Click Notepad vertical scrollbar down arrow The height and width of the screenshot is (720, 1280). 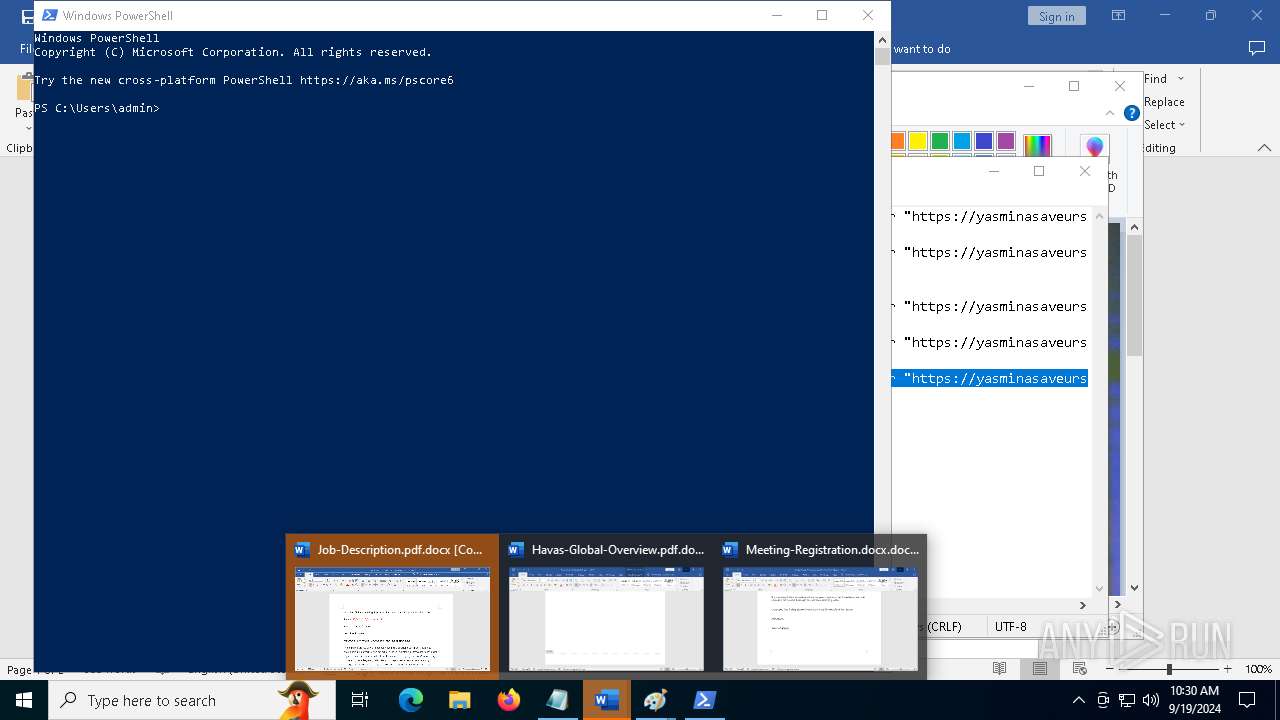point(1100,588)
